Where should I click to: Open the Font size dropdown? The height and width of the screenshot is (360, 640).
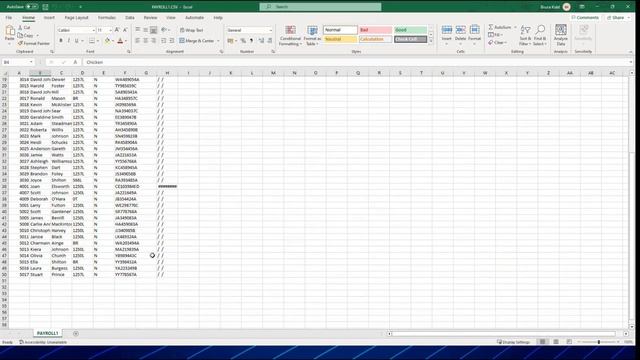[111, 30]
